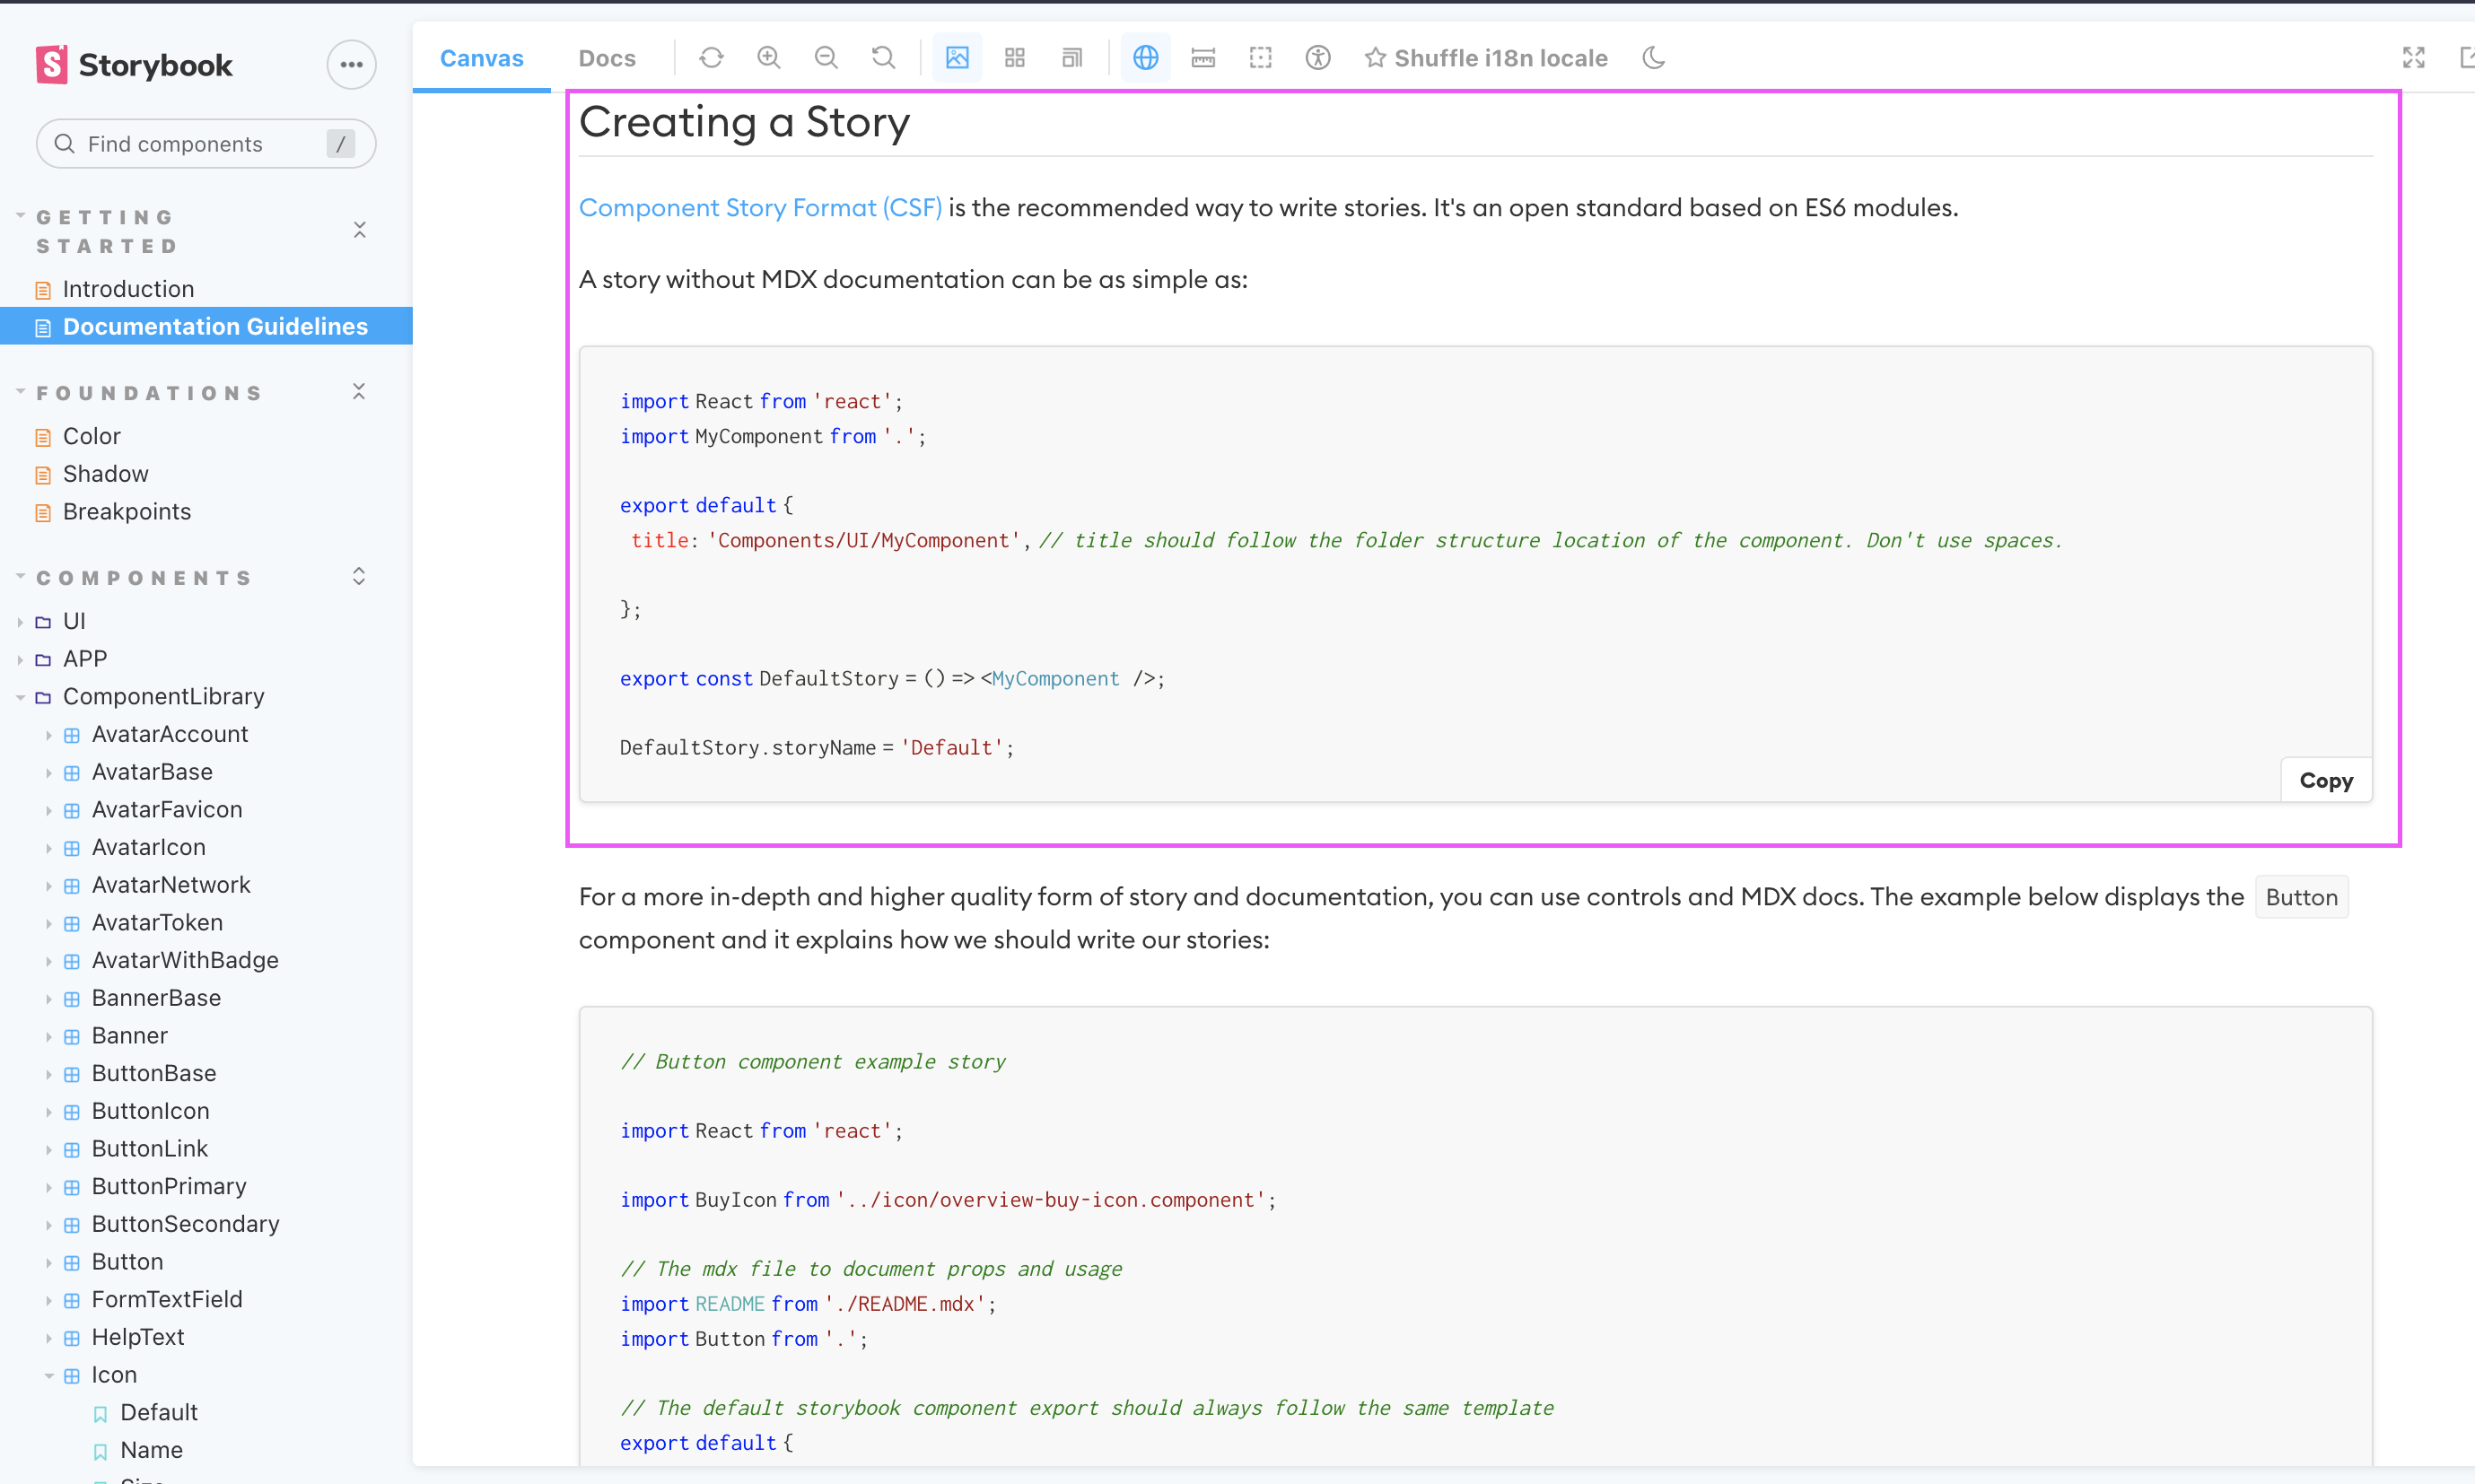Expand all items under Components
The image size is (2475, 1484).
(x=358, y=576)
